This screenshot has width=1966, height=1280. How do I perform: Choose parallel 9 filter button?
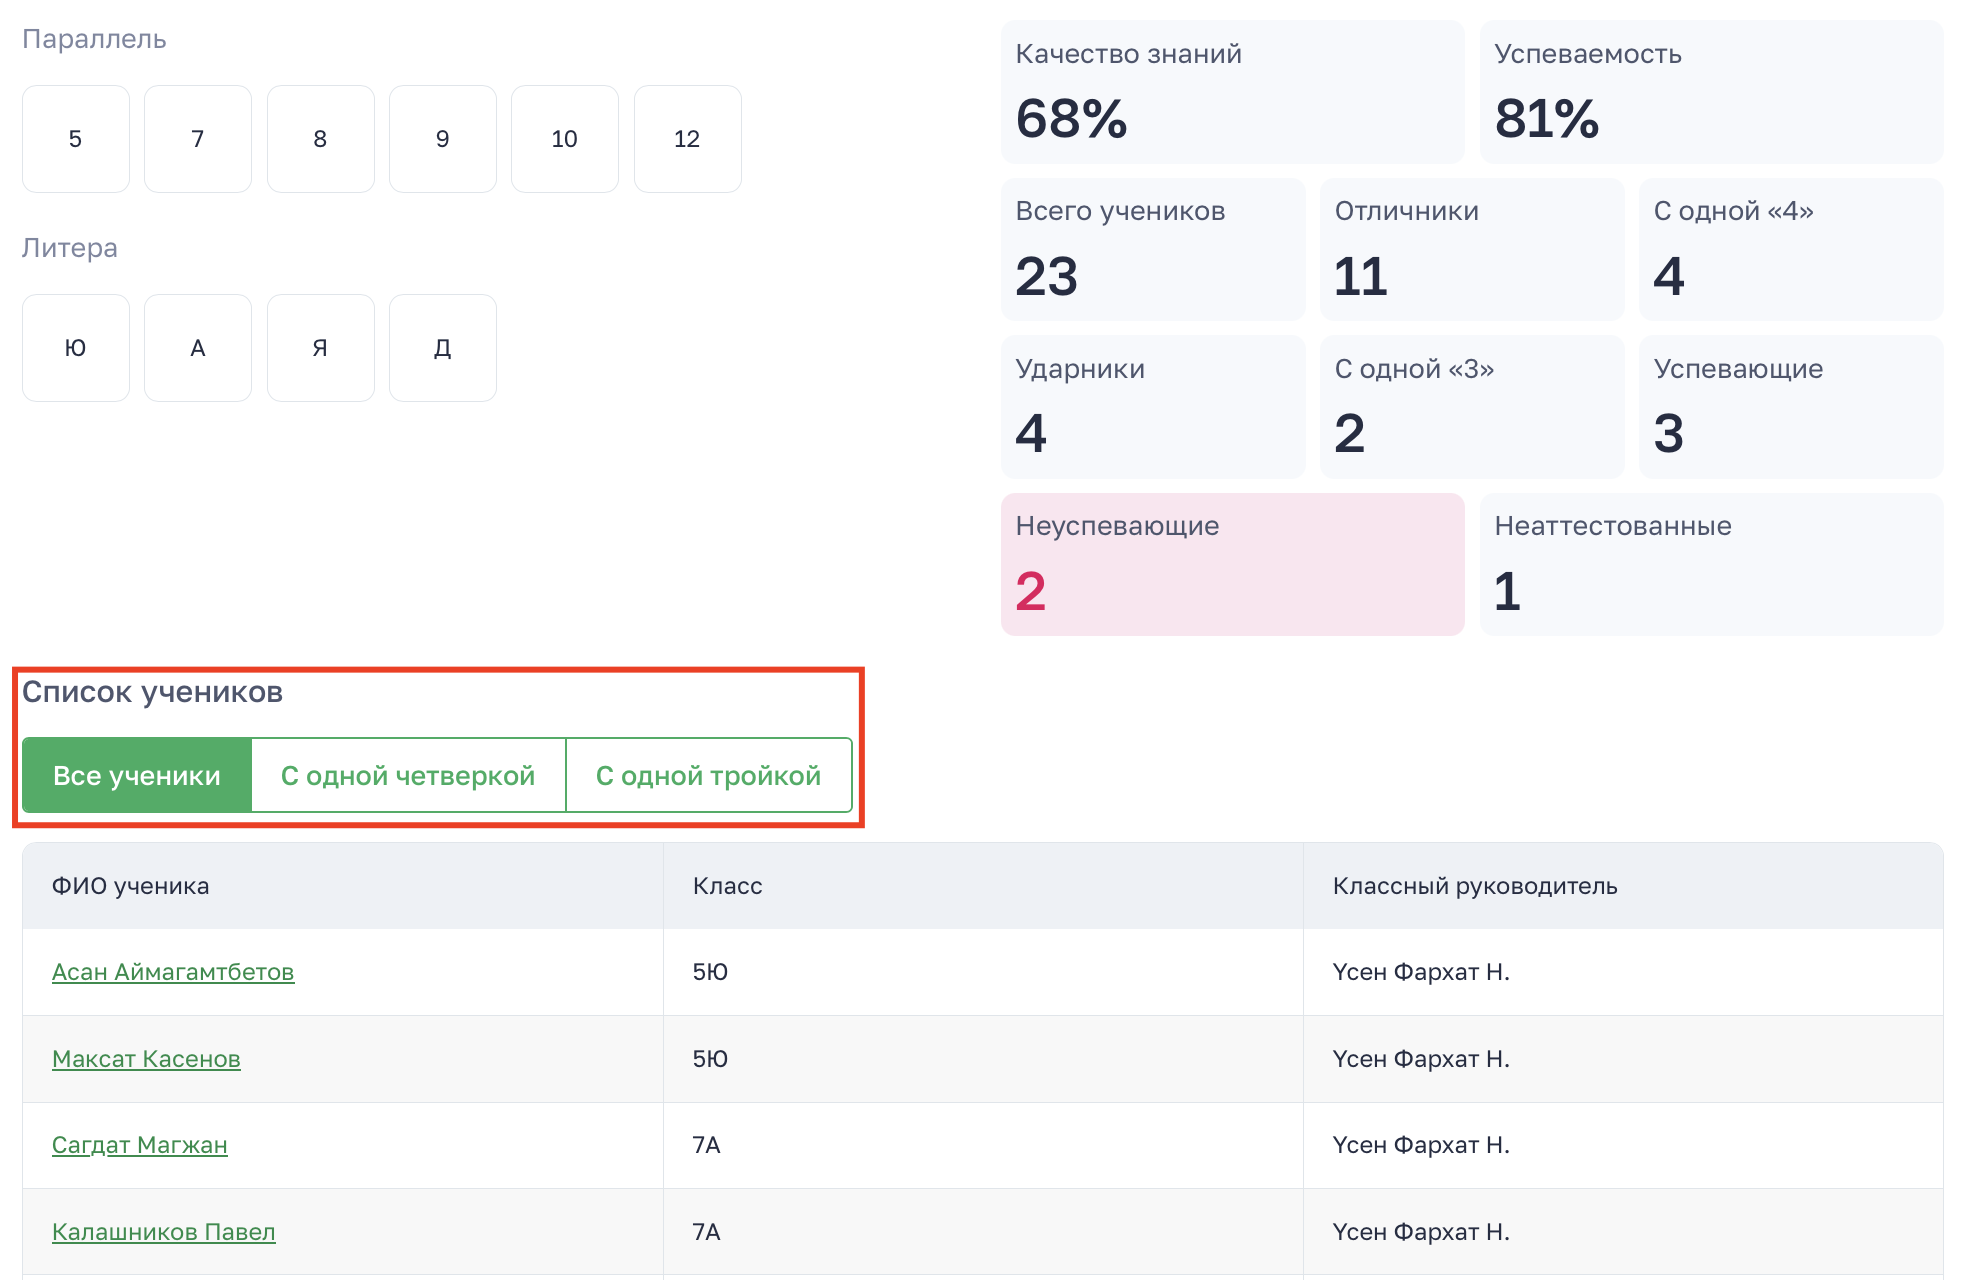click(442, 139)
